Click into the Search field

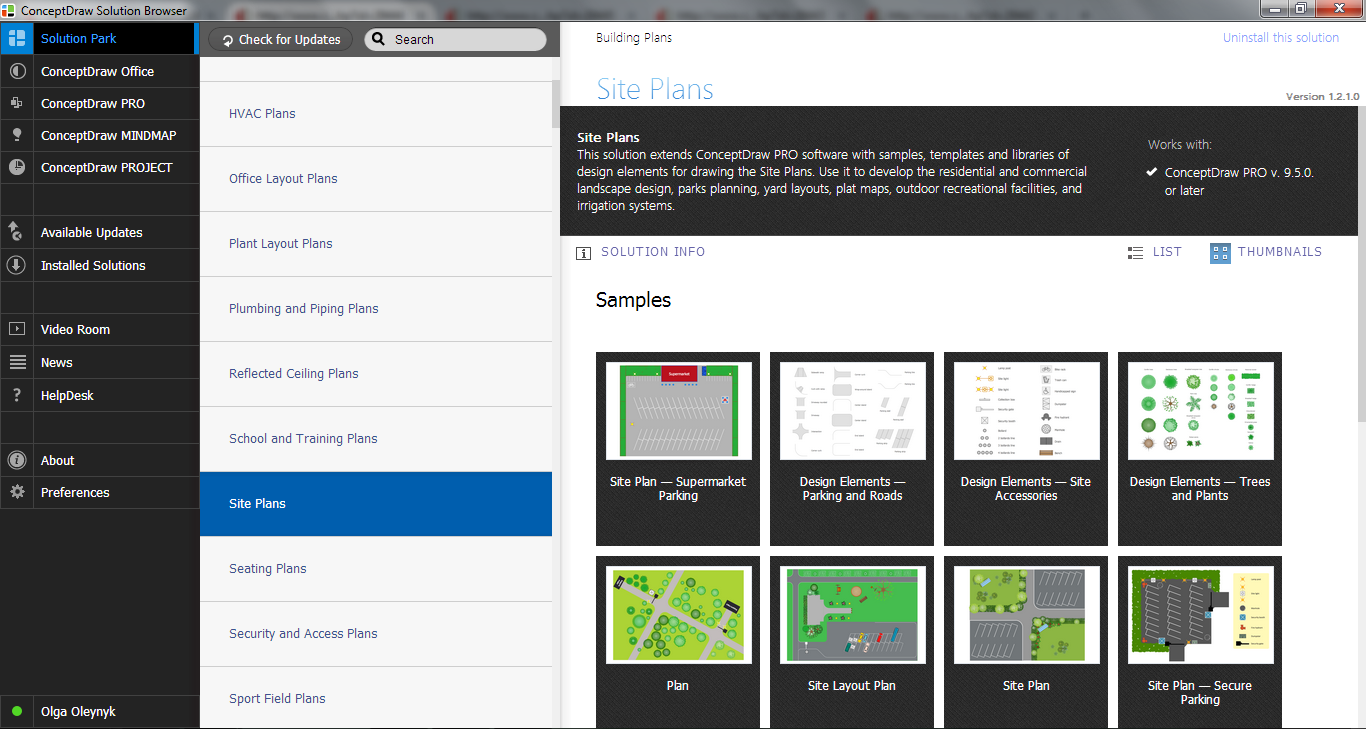455,39
